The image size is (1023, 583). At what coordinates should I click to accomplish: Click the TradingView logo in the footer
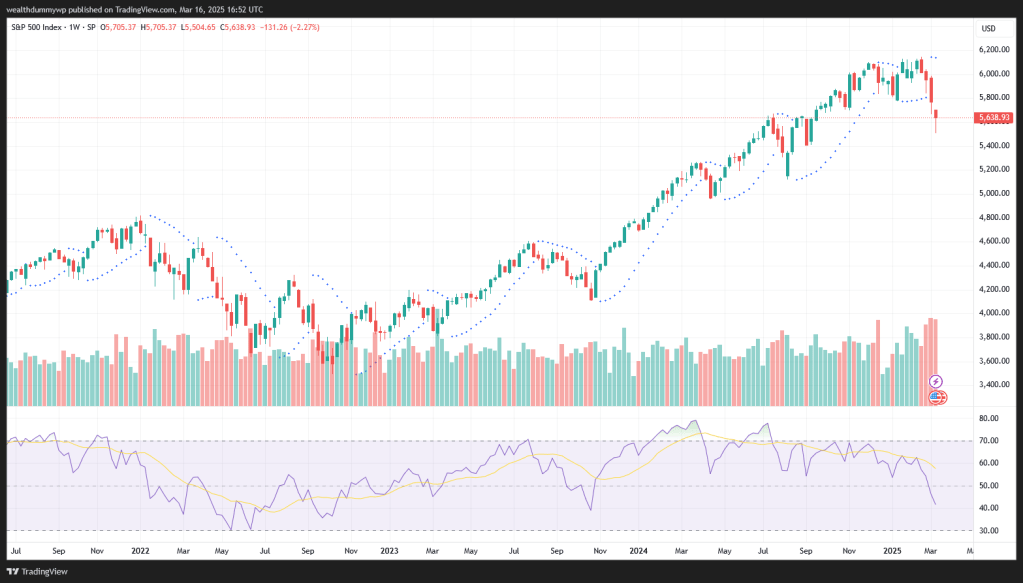point(41,571)
